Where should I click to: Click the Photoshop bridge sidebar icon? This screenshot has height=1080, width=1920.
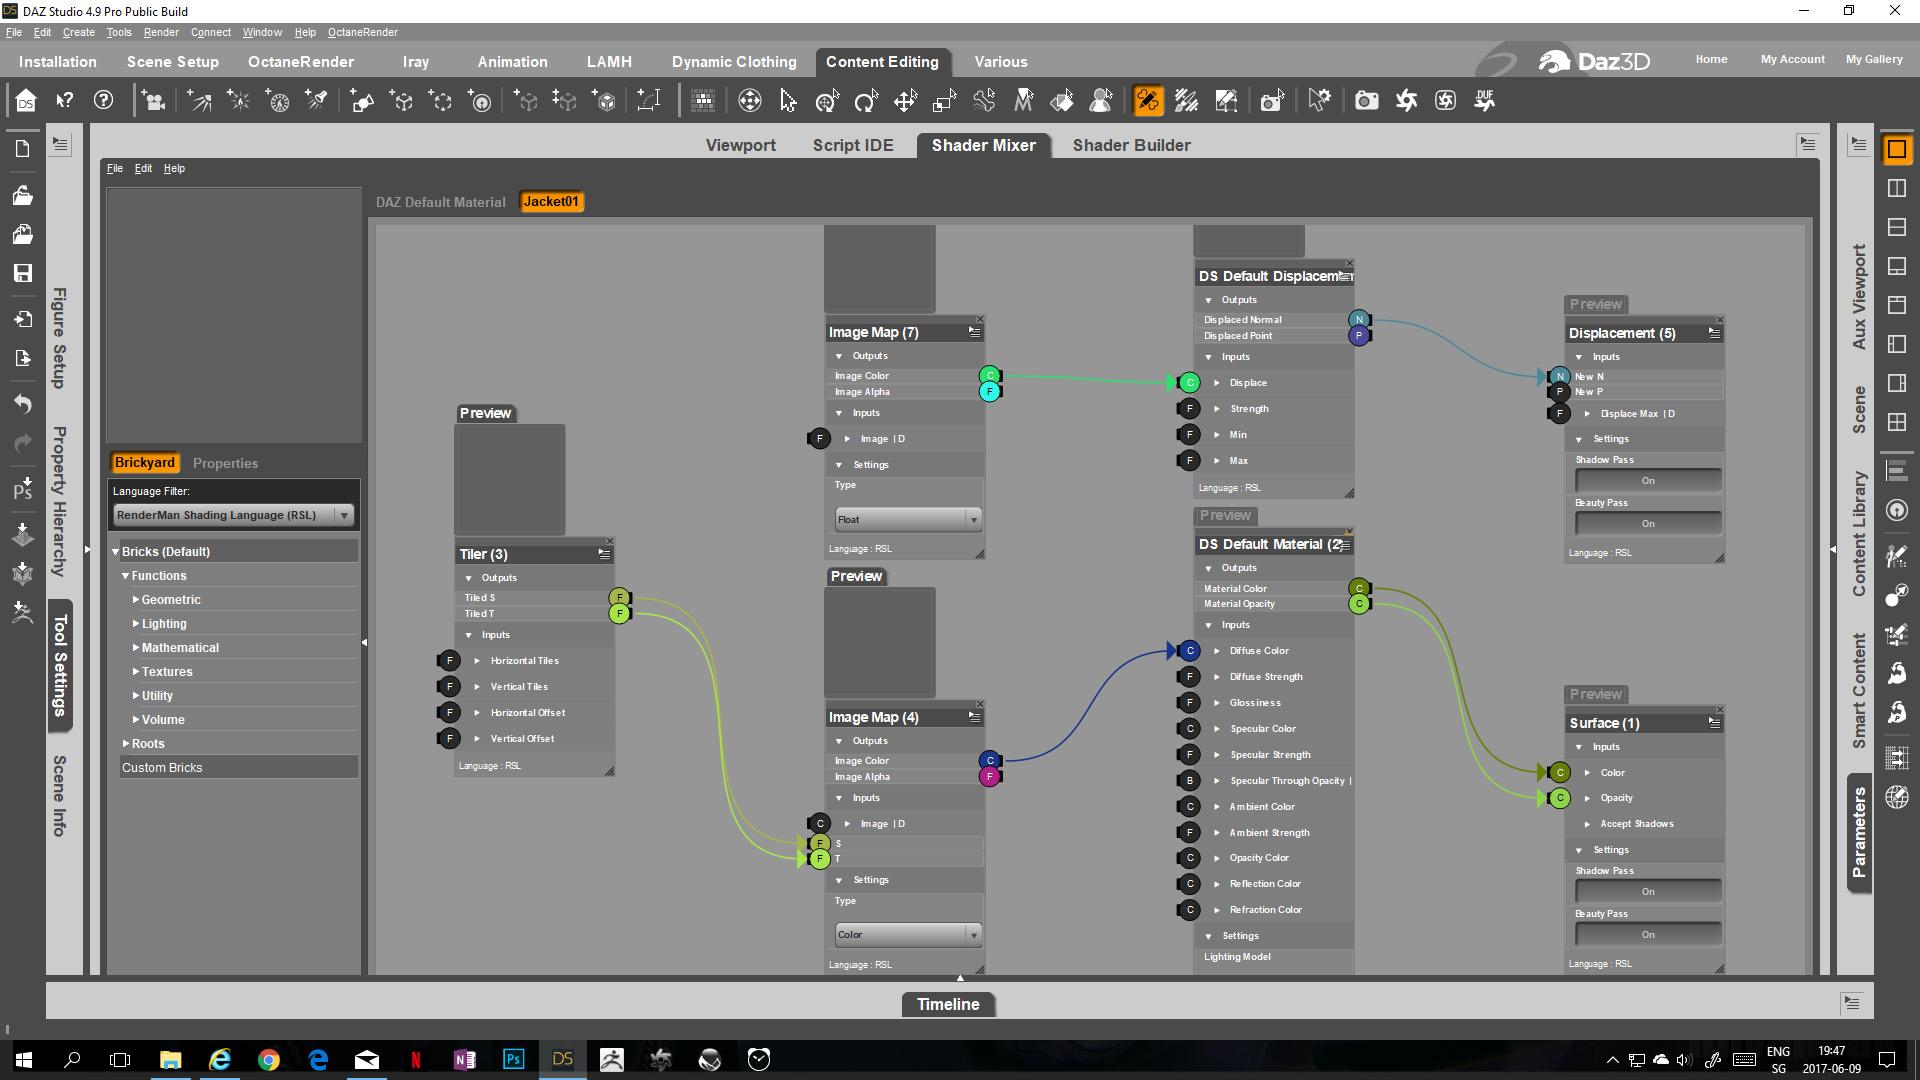22,489
